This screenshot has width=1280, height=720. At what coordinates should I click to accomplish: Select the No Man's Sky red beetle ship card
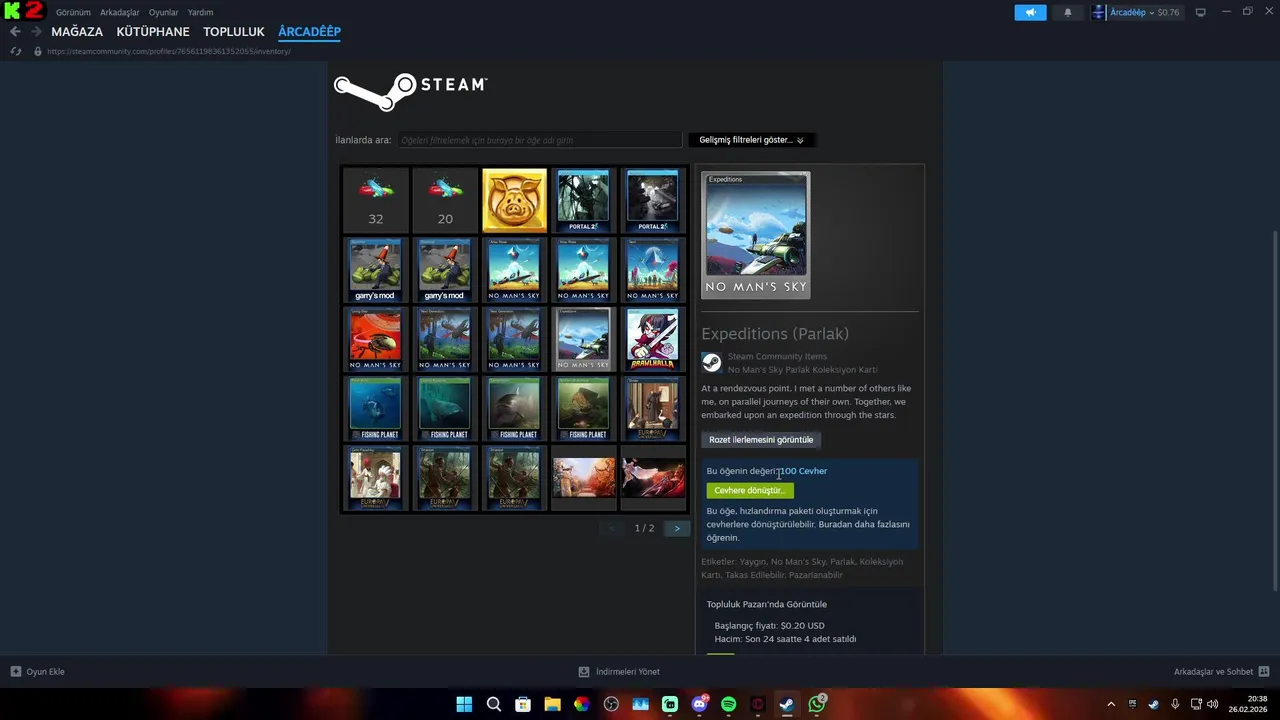click(x=375, y=339)
